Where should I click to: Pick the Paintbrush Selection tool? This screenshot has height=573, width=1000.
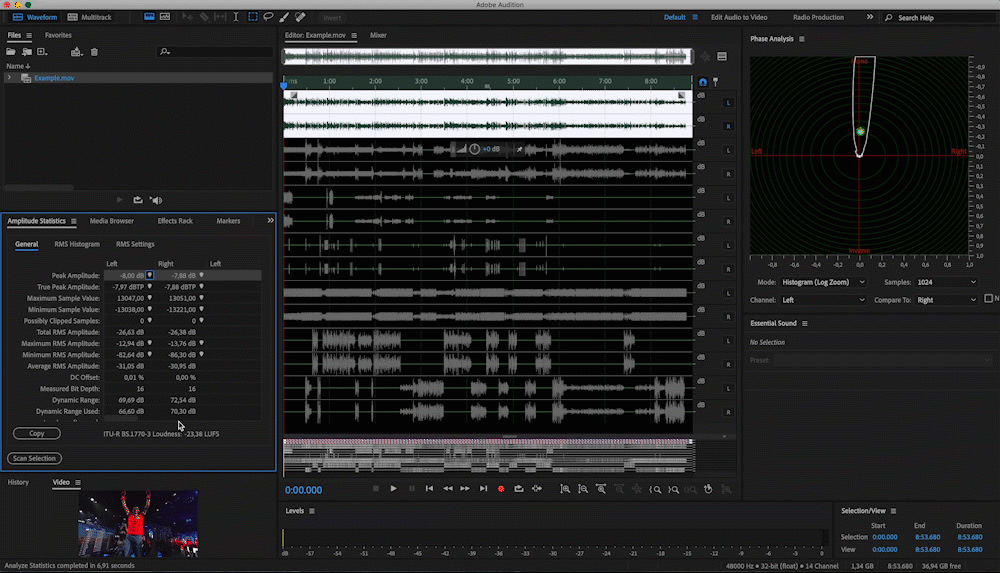[x=284, y=17]
